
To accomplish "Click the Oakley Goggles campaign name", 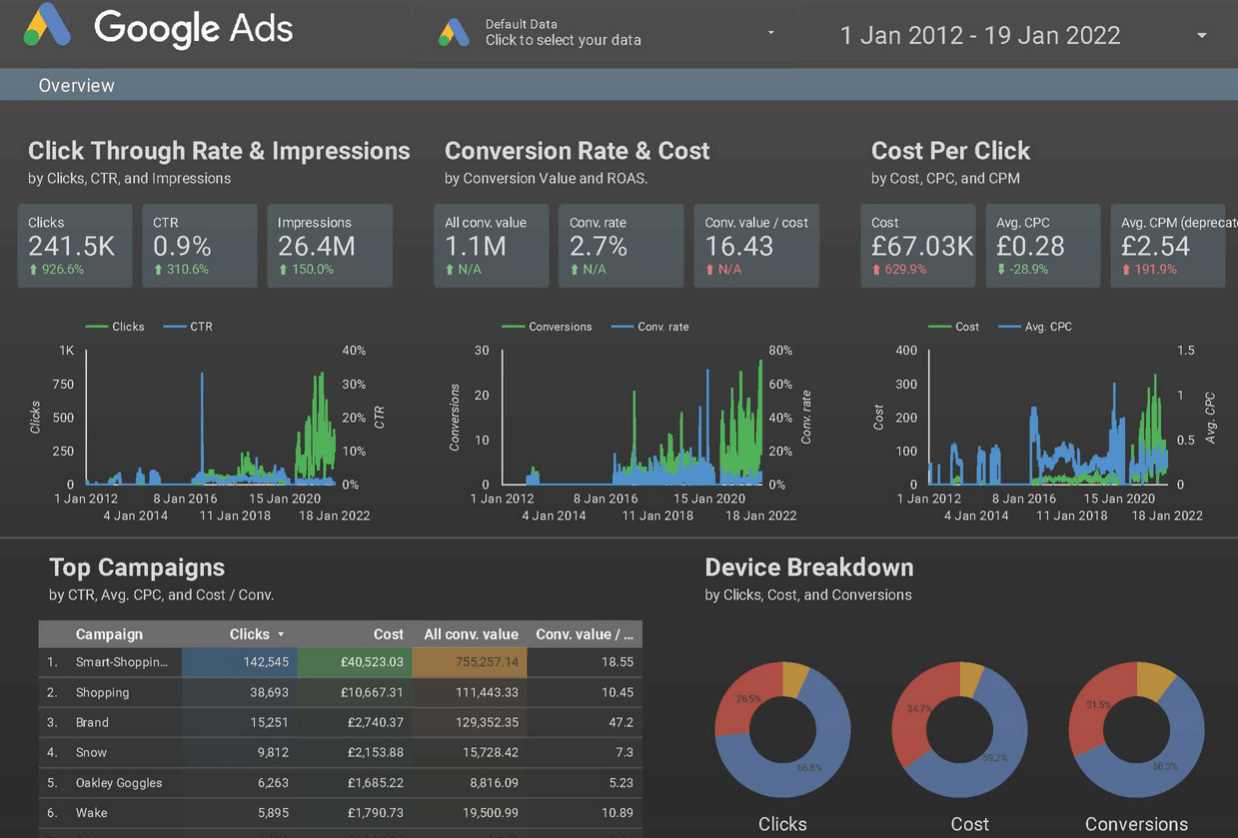I will click(x=118, y=783).
